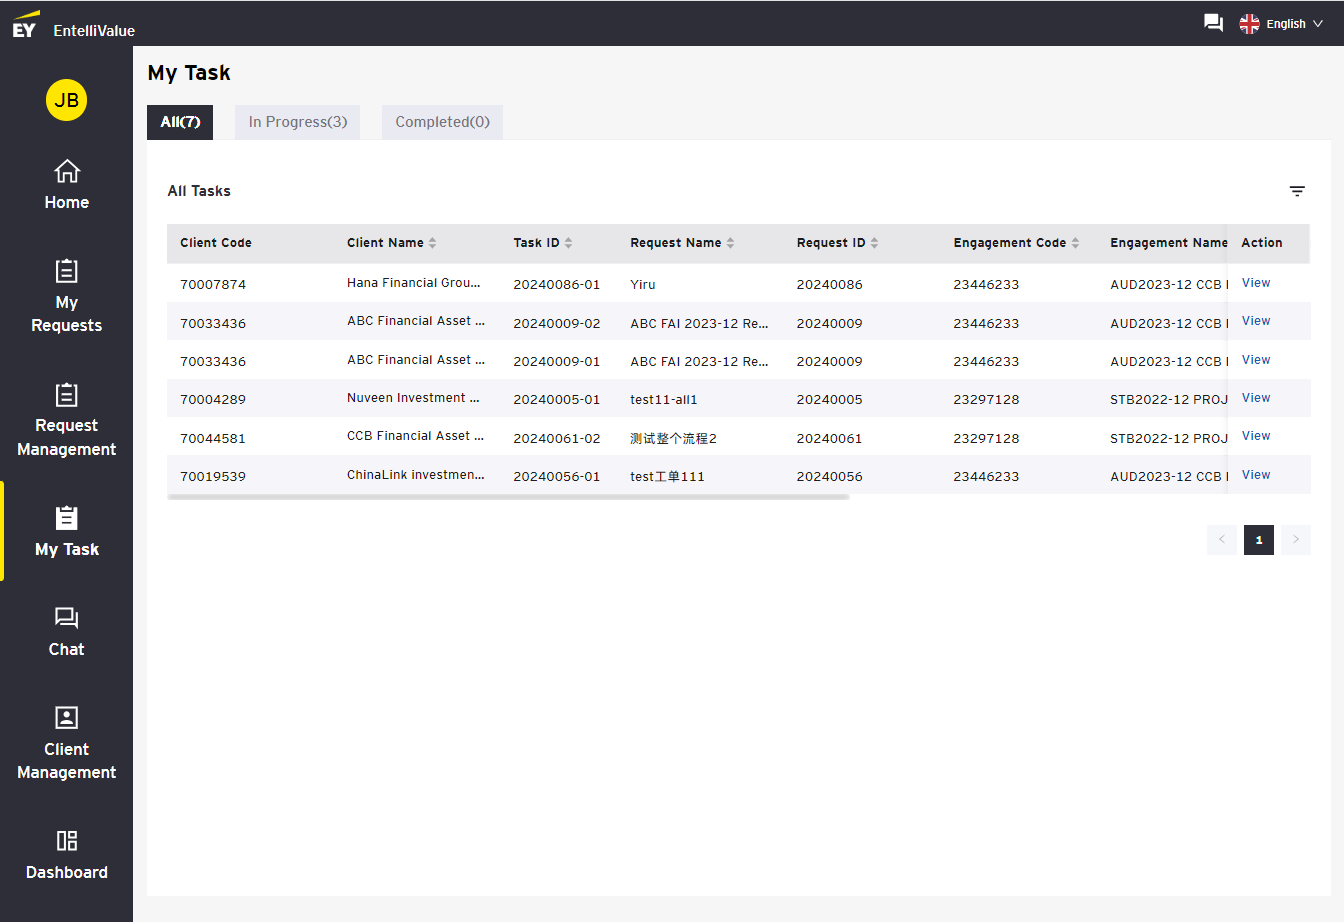Image resolution: width=1344 pixels, height=922 pixels.
Task: Click task ID 20240056-01
Action: 557,477
